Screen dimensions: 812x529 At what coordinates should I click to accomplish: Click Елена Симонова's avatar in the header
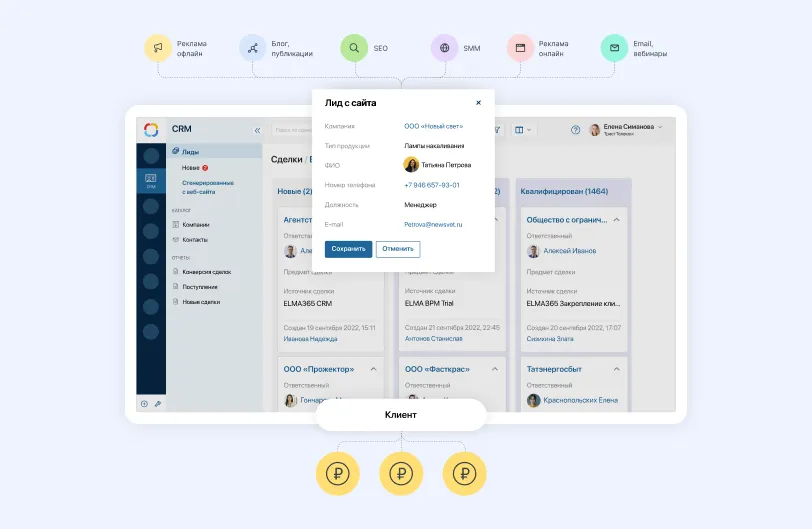point(595,130)
